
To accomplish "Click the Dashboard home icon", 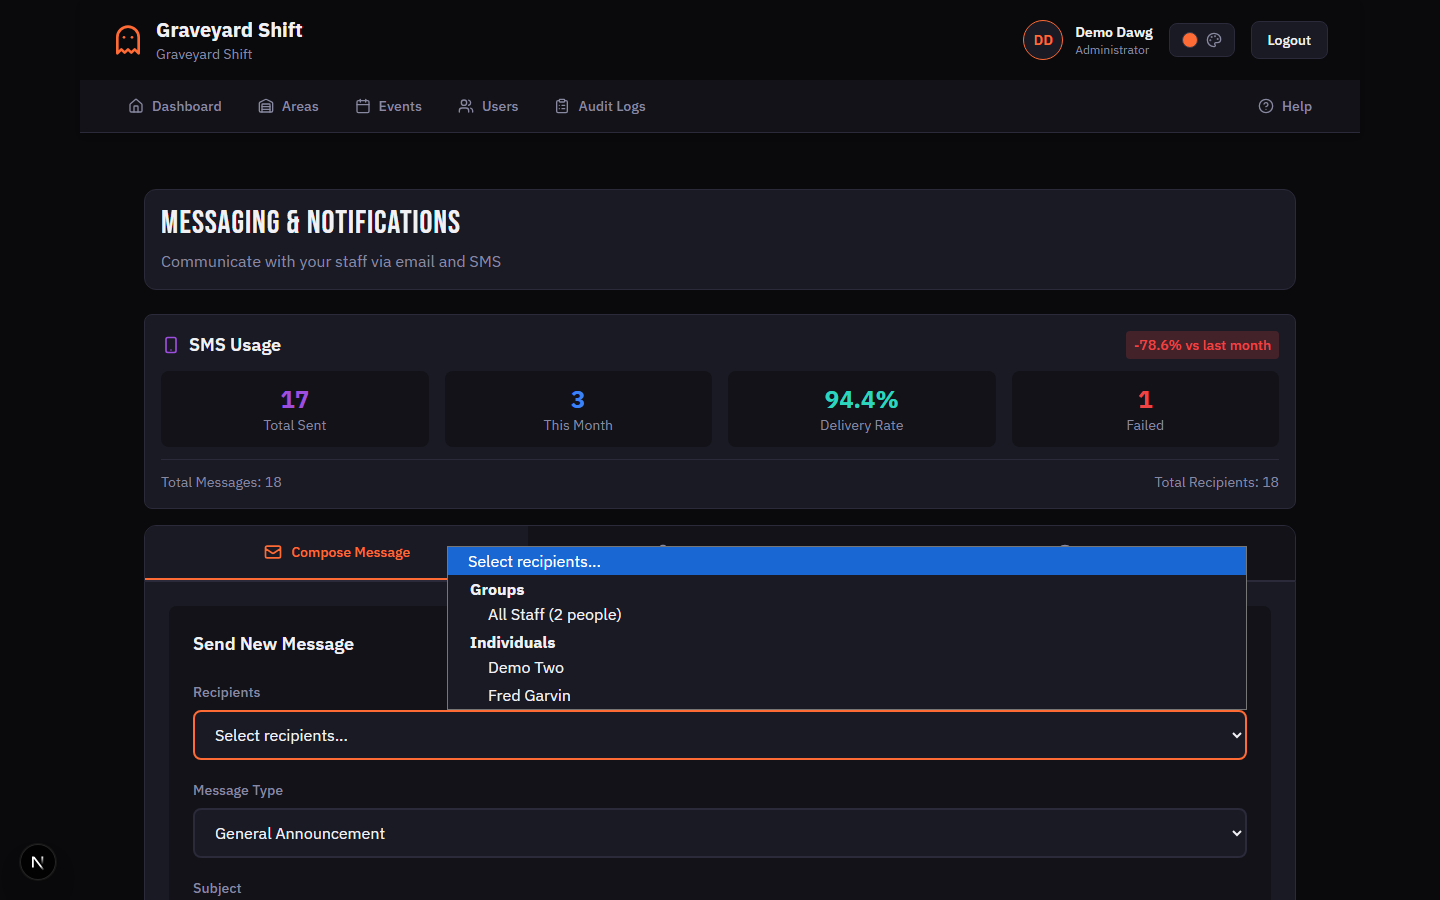I will pyautogui.click(x=136, y=106).
